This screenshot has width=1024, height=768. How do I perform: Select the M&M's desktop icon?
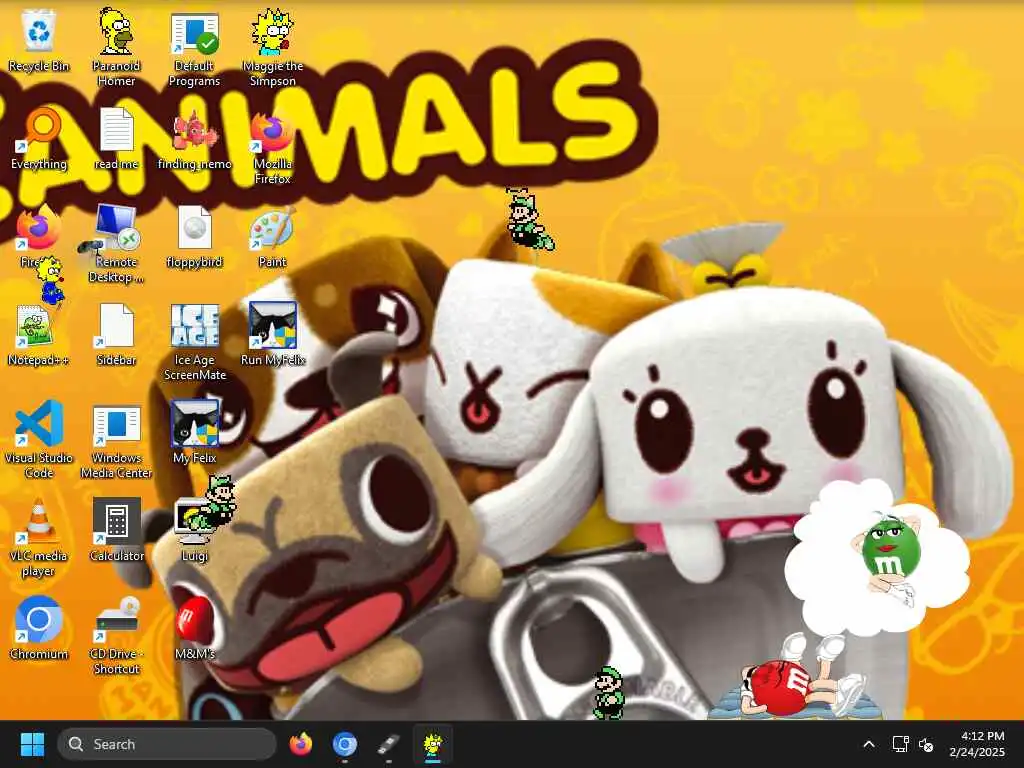pos(194,628)
